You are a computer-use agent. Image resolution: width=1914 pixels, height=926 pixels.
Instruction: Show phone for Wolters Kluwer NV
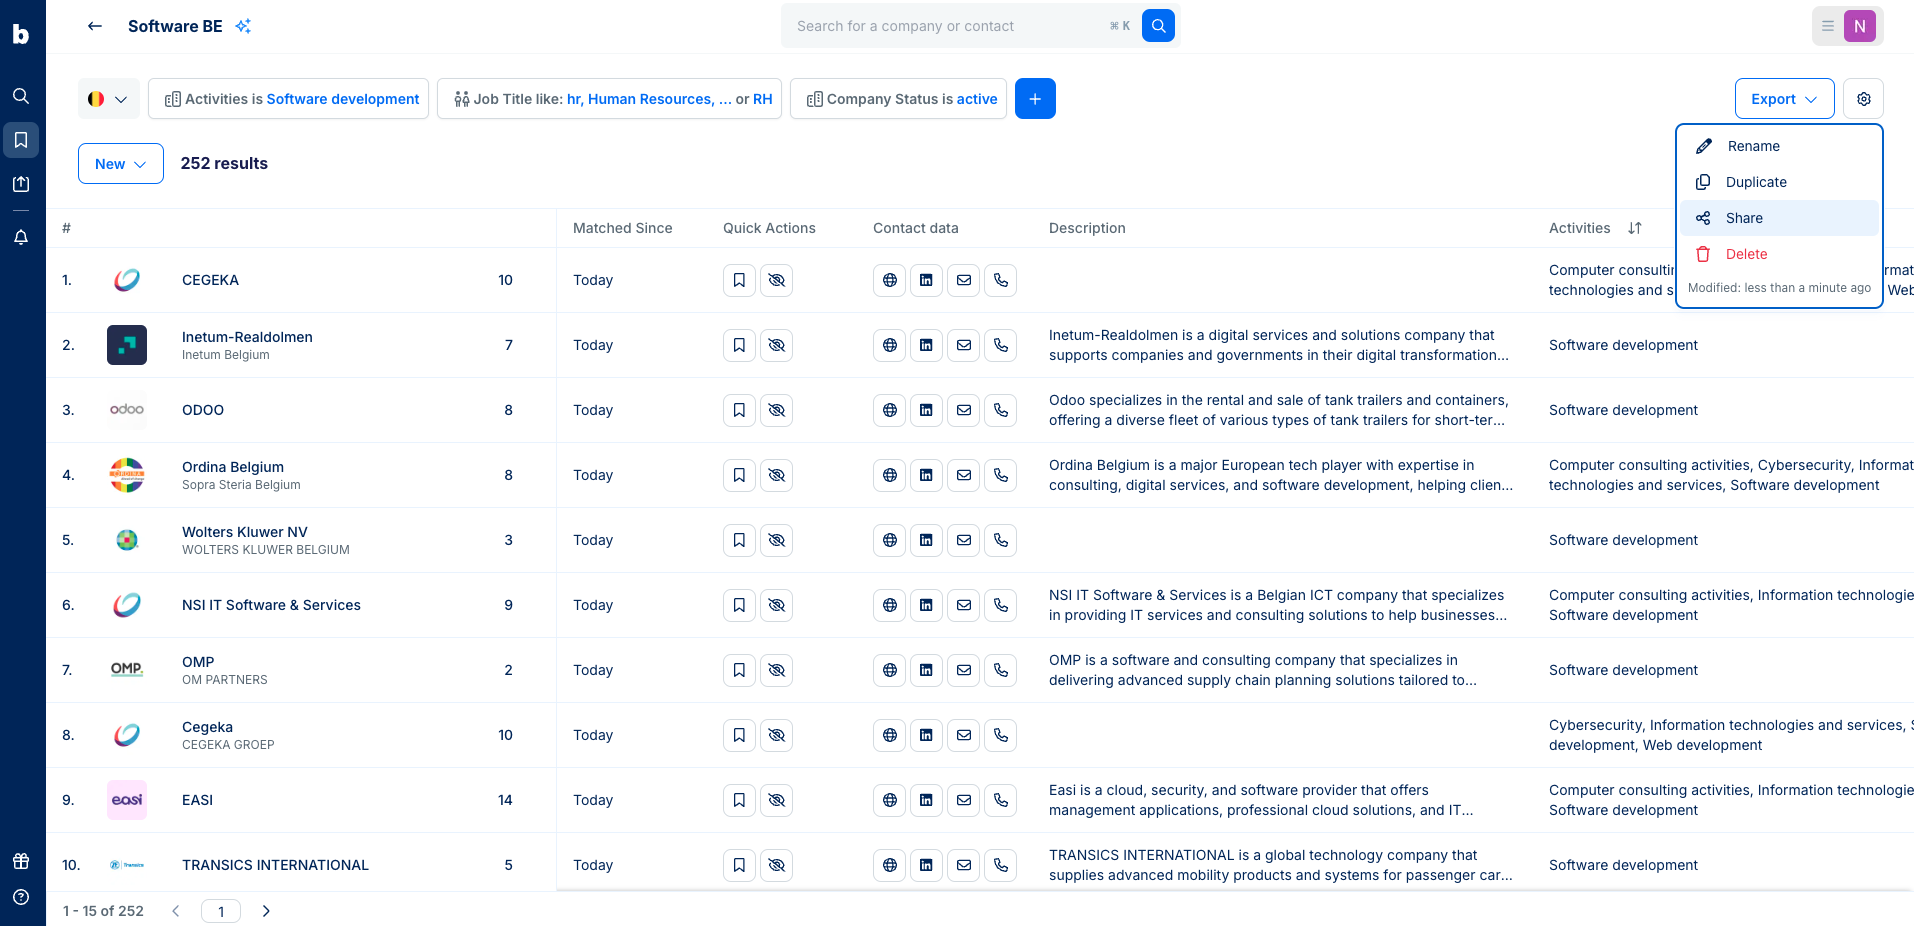[1001, 540]
